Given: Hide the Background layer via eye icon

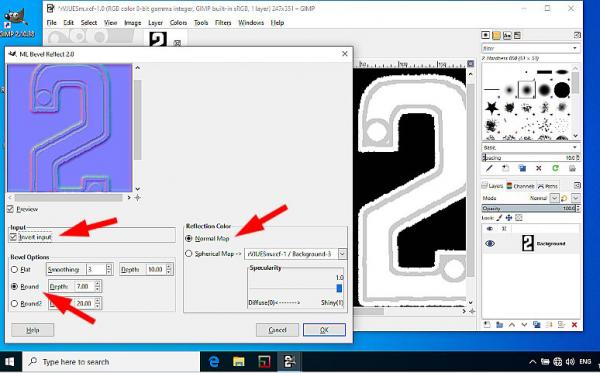Looking at the screenshot, I should [490, 244].
